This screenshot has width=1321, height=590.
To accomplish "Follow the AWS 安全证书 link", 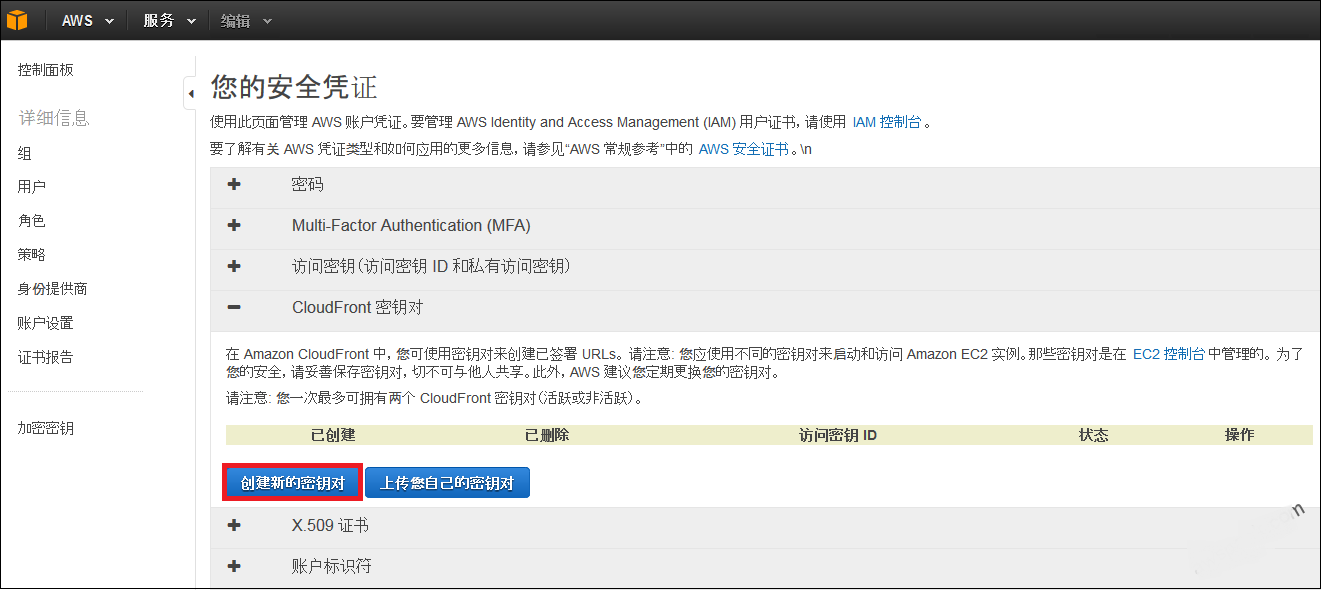I will 743,149.
